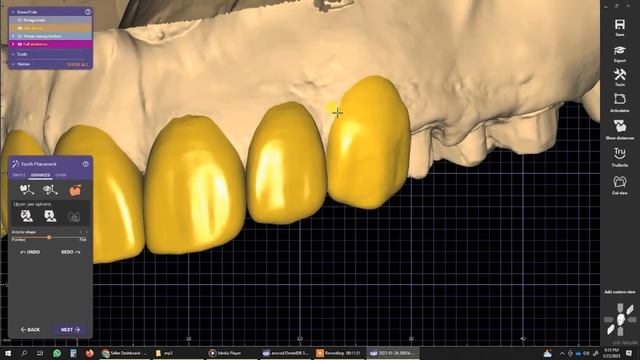Click SHOW ALL in the Hidden row
The height and width of the screenshot is (360, 640).
78,64
